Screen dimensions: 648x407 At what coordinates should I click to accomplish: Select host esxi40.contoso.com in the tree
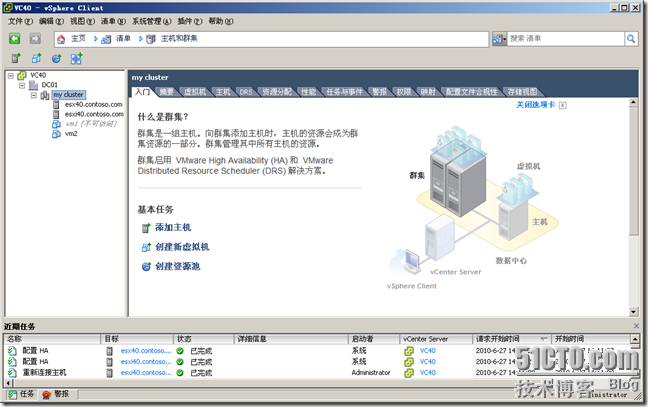(x=94, y=114)
